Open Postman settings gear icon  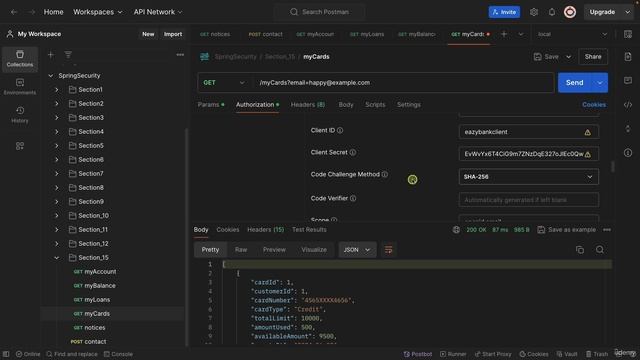pyautogui.click(x=534, y=12)
